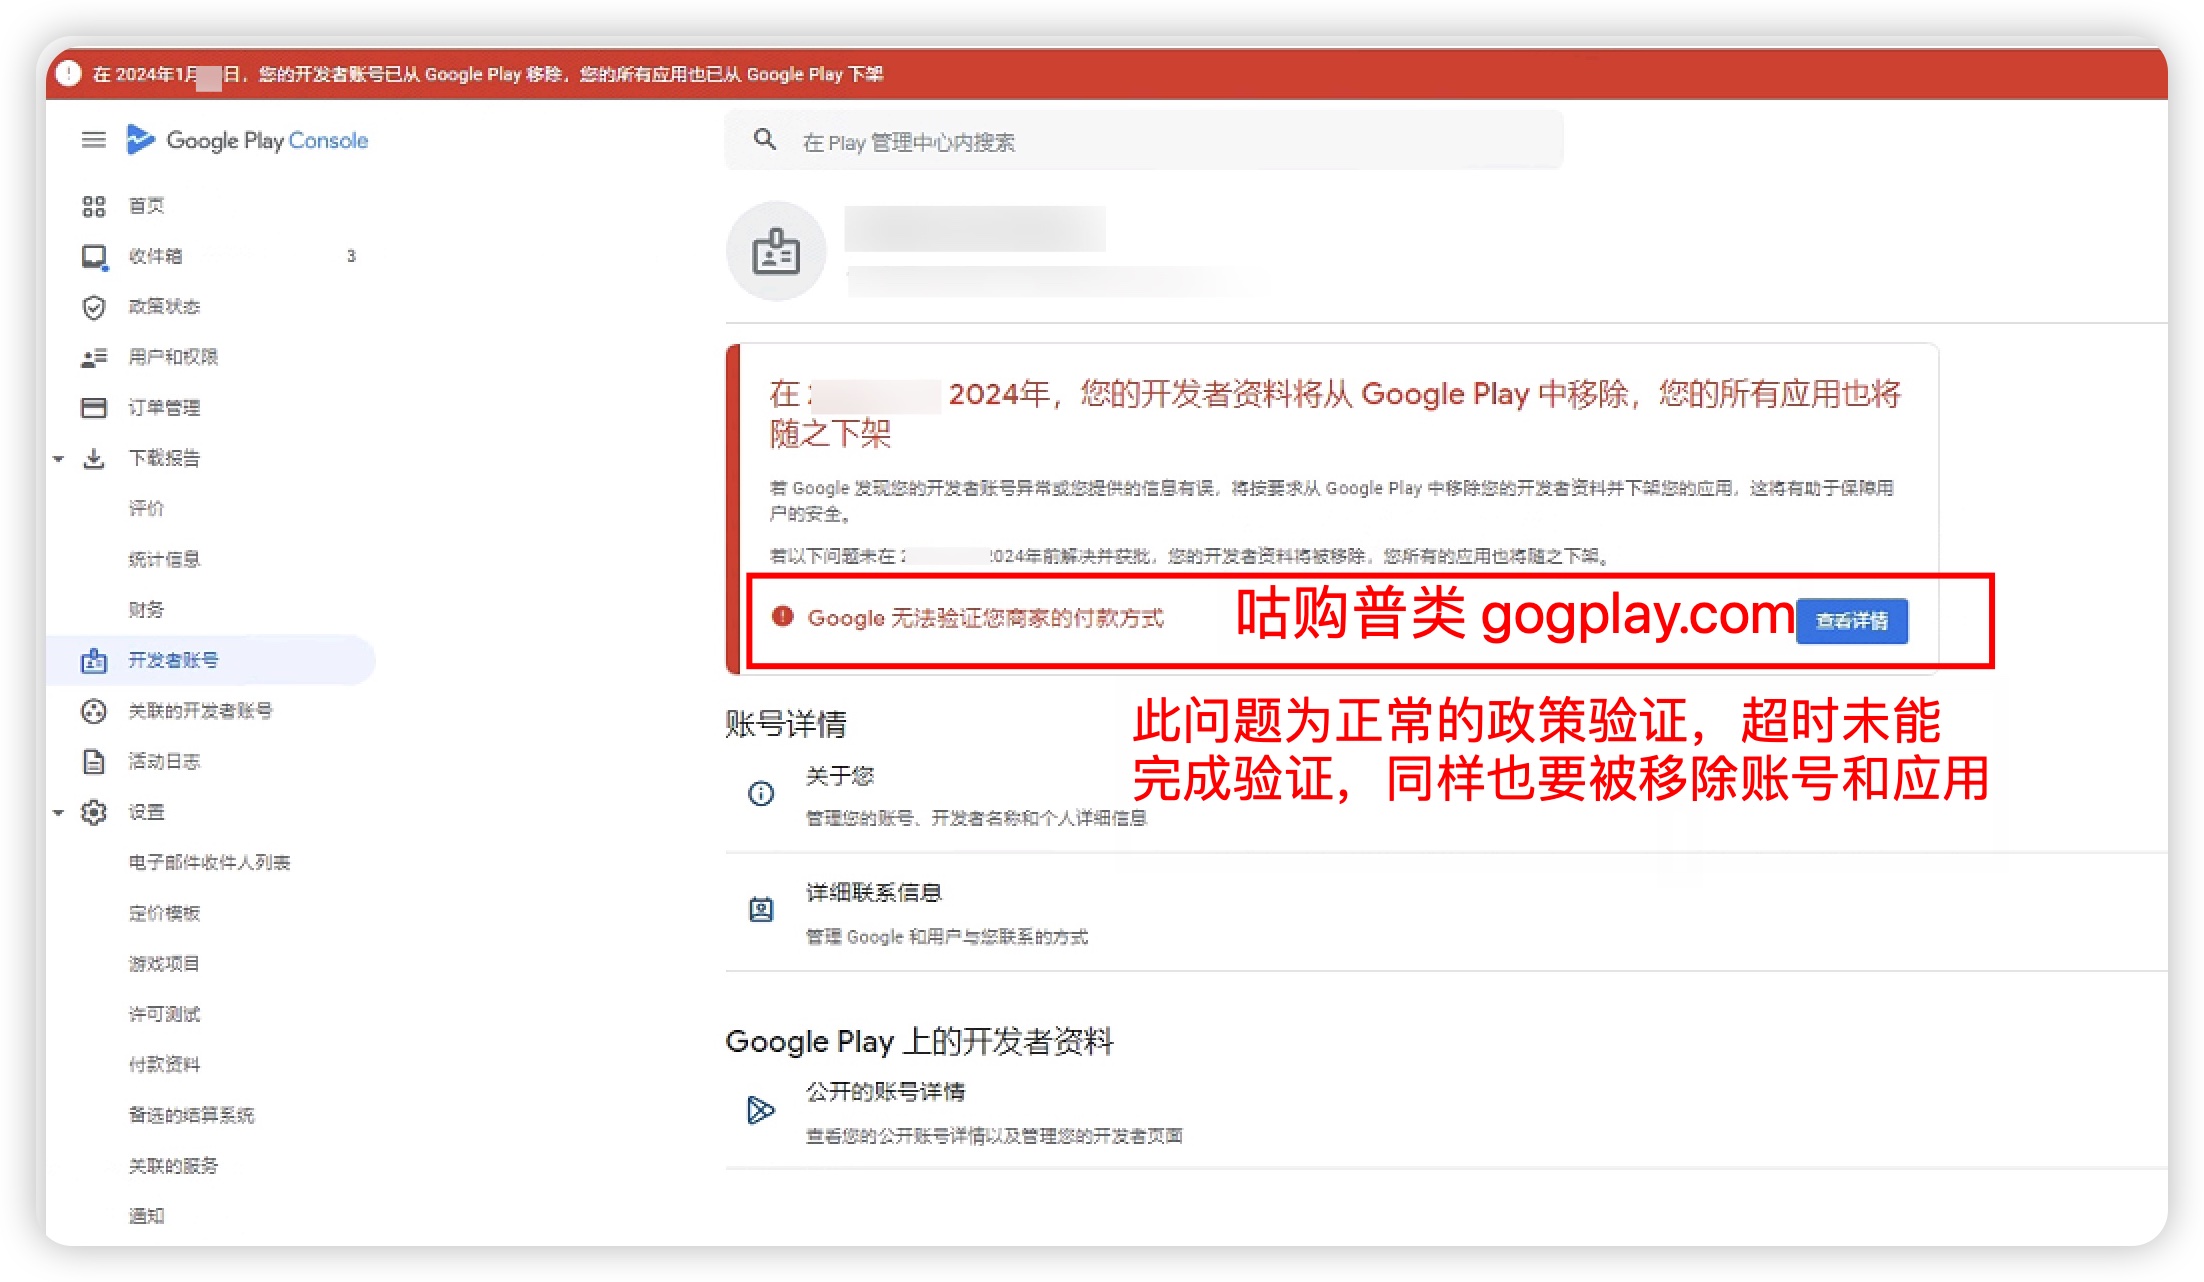
Task: Open 定价模板 setting
Action: pos(164,913)
